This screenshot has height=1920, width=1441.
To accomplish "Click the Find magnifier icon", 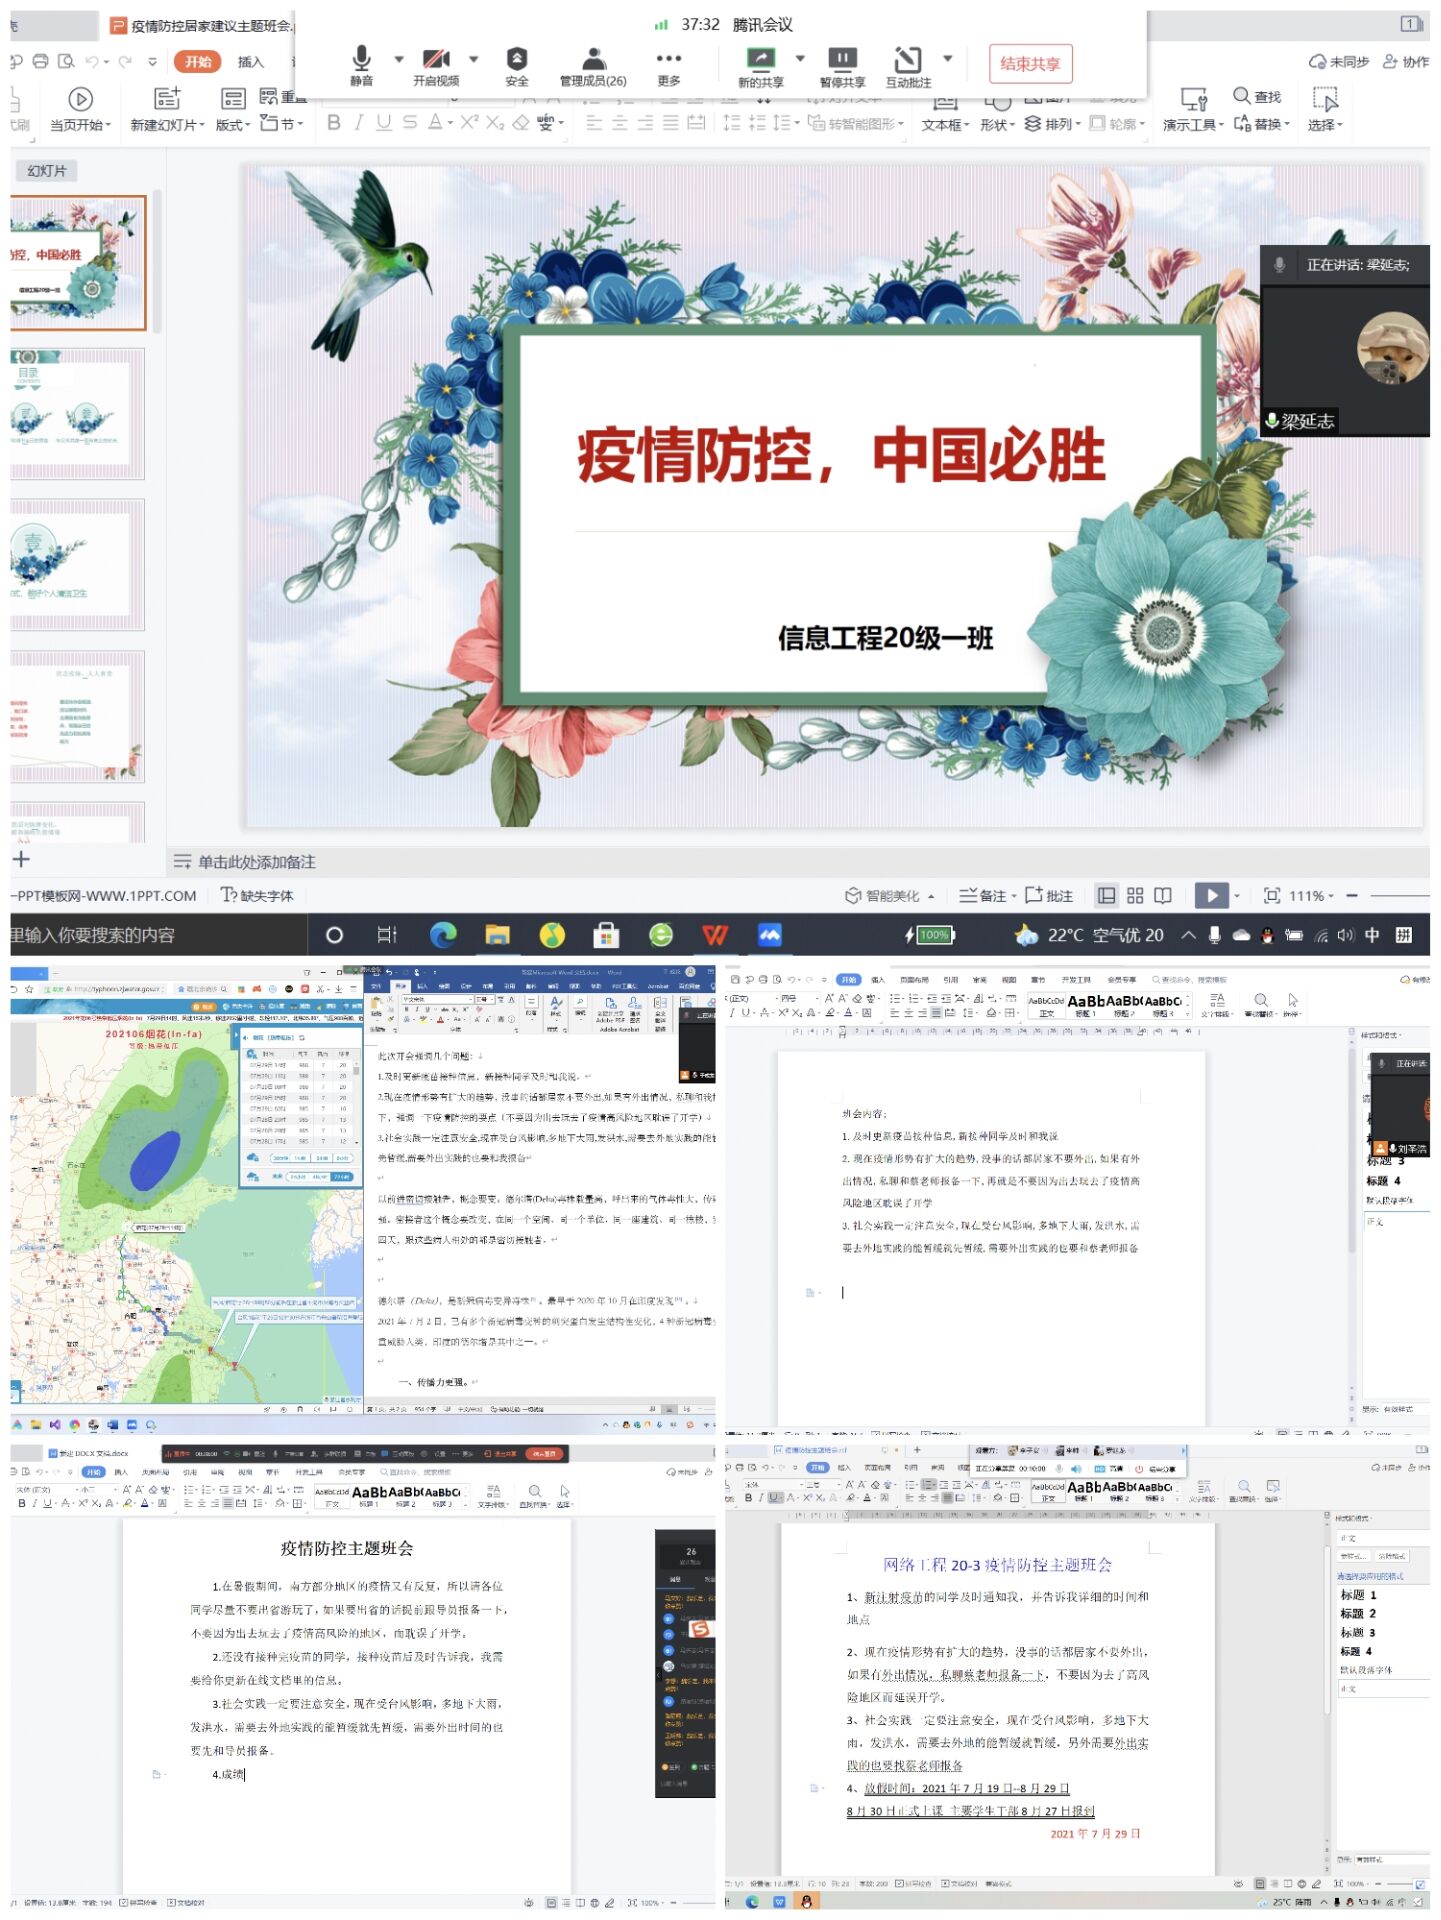I will point(1241,96).
